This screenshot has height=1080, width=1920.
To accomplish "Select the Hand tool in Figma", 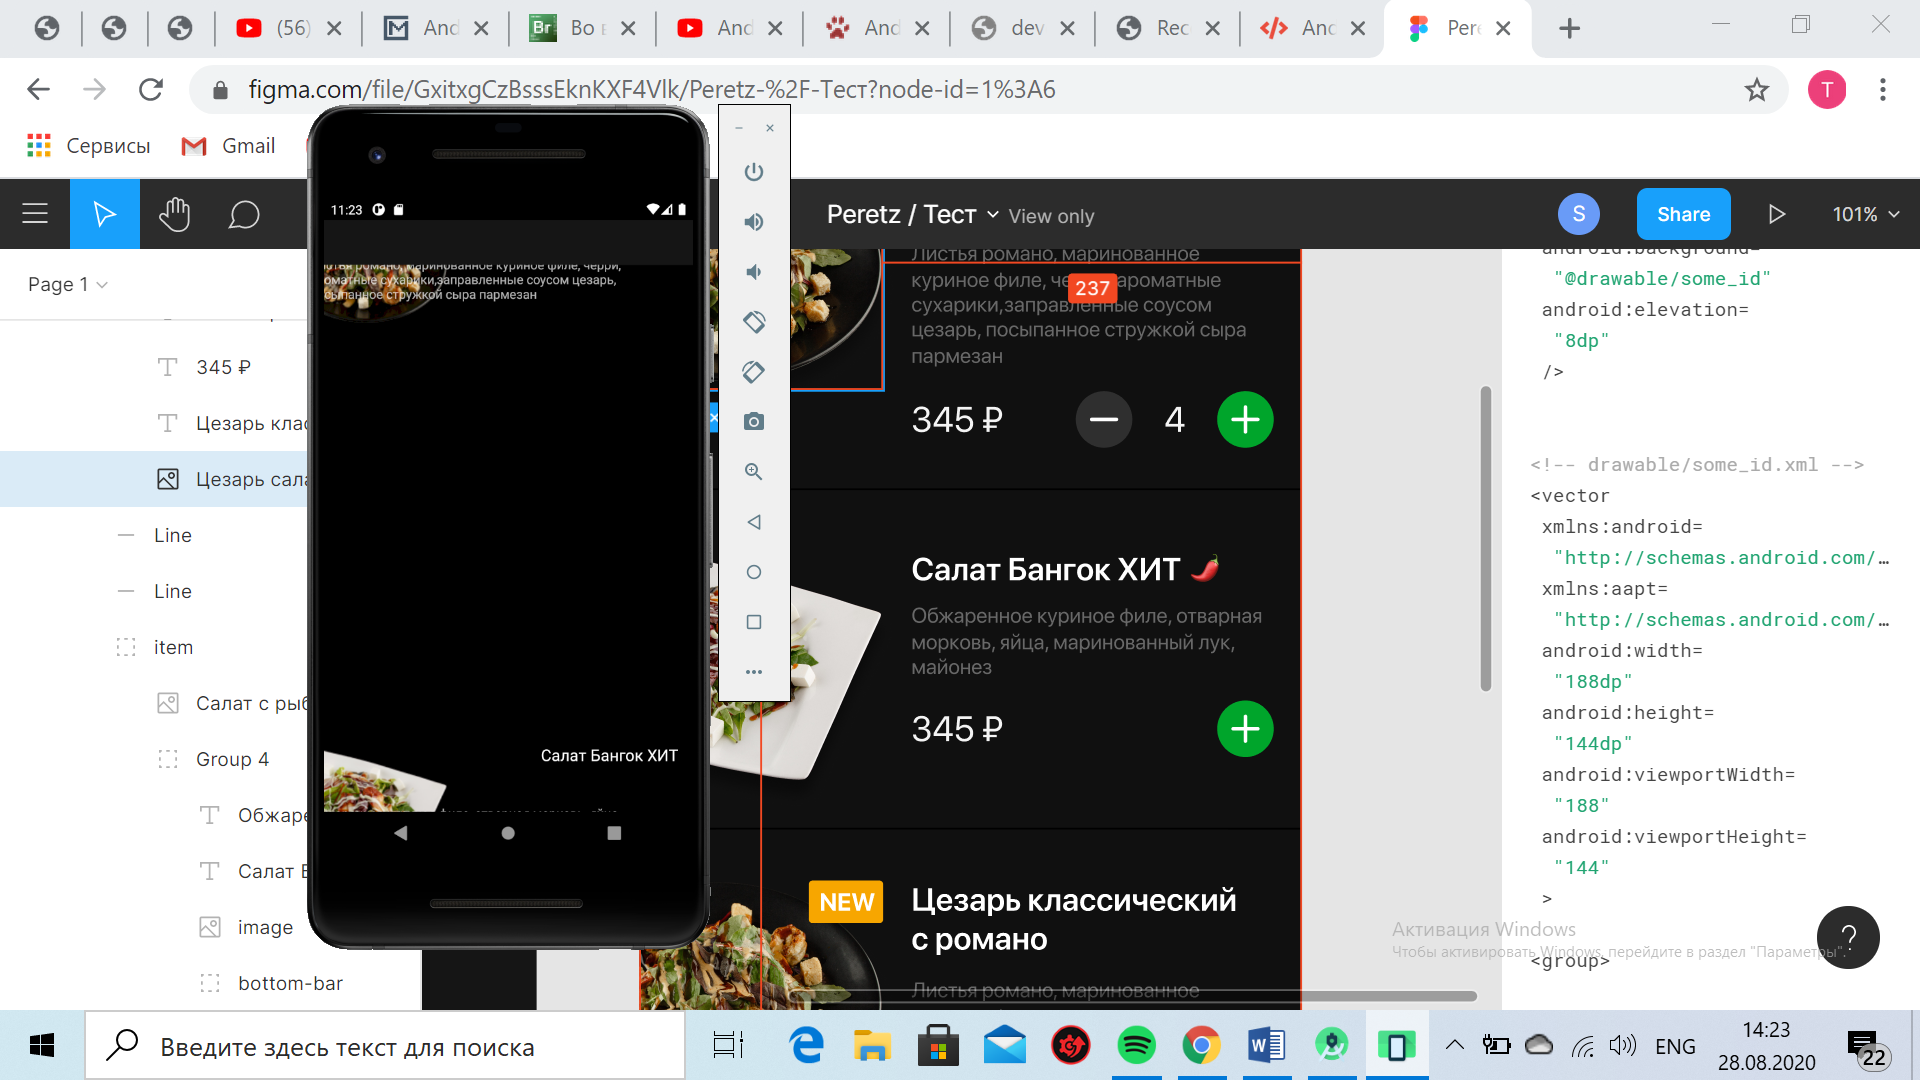I will 174,214.
